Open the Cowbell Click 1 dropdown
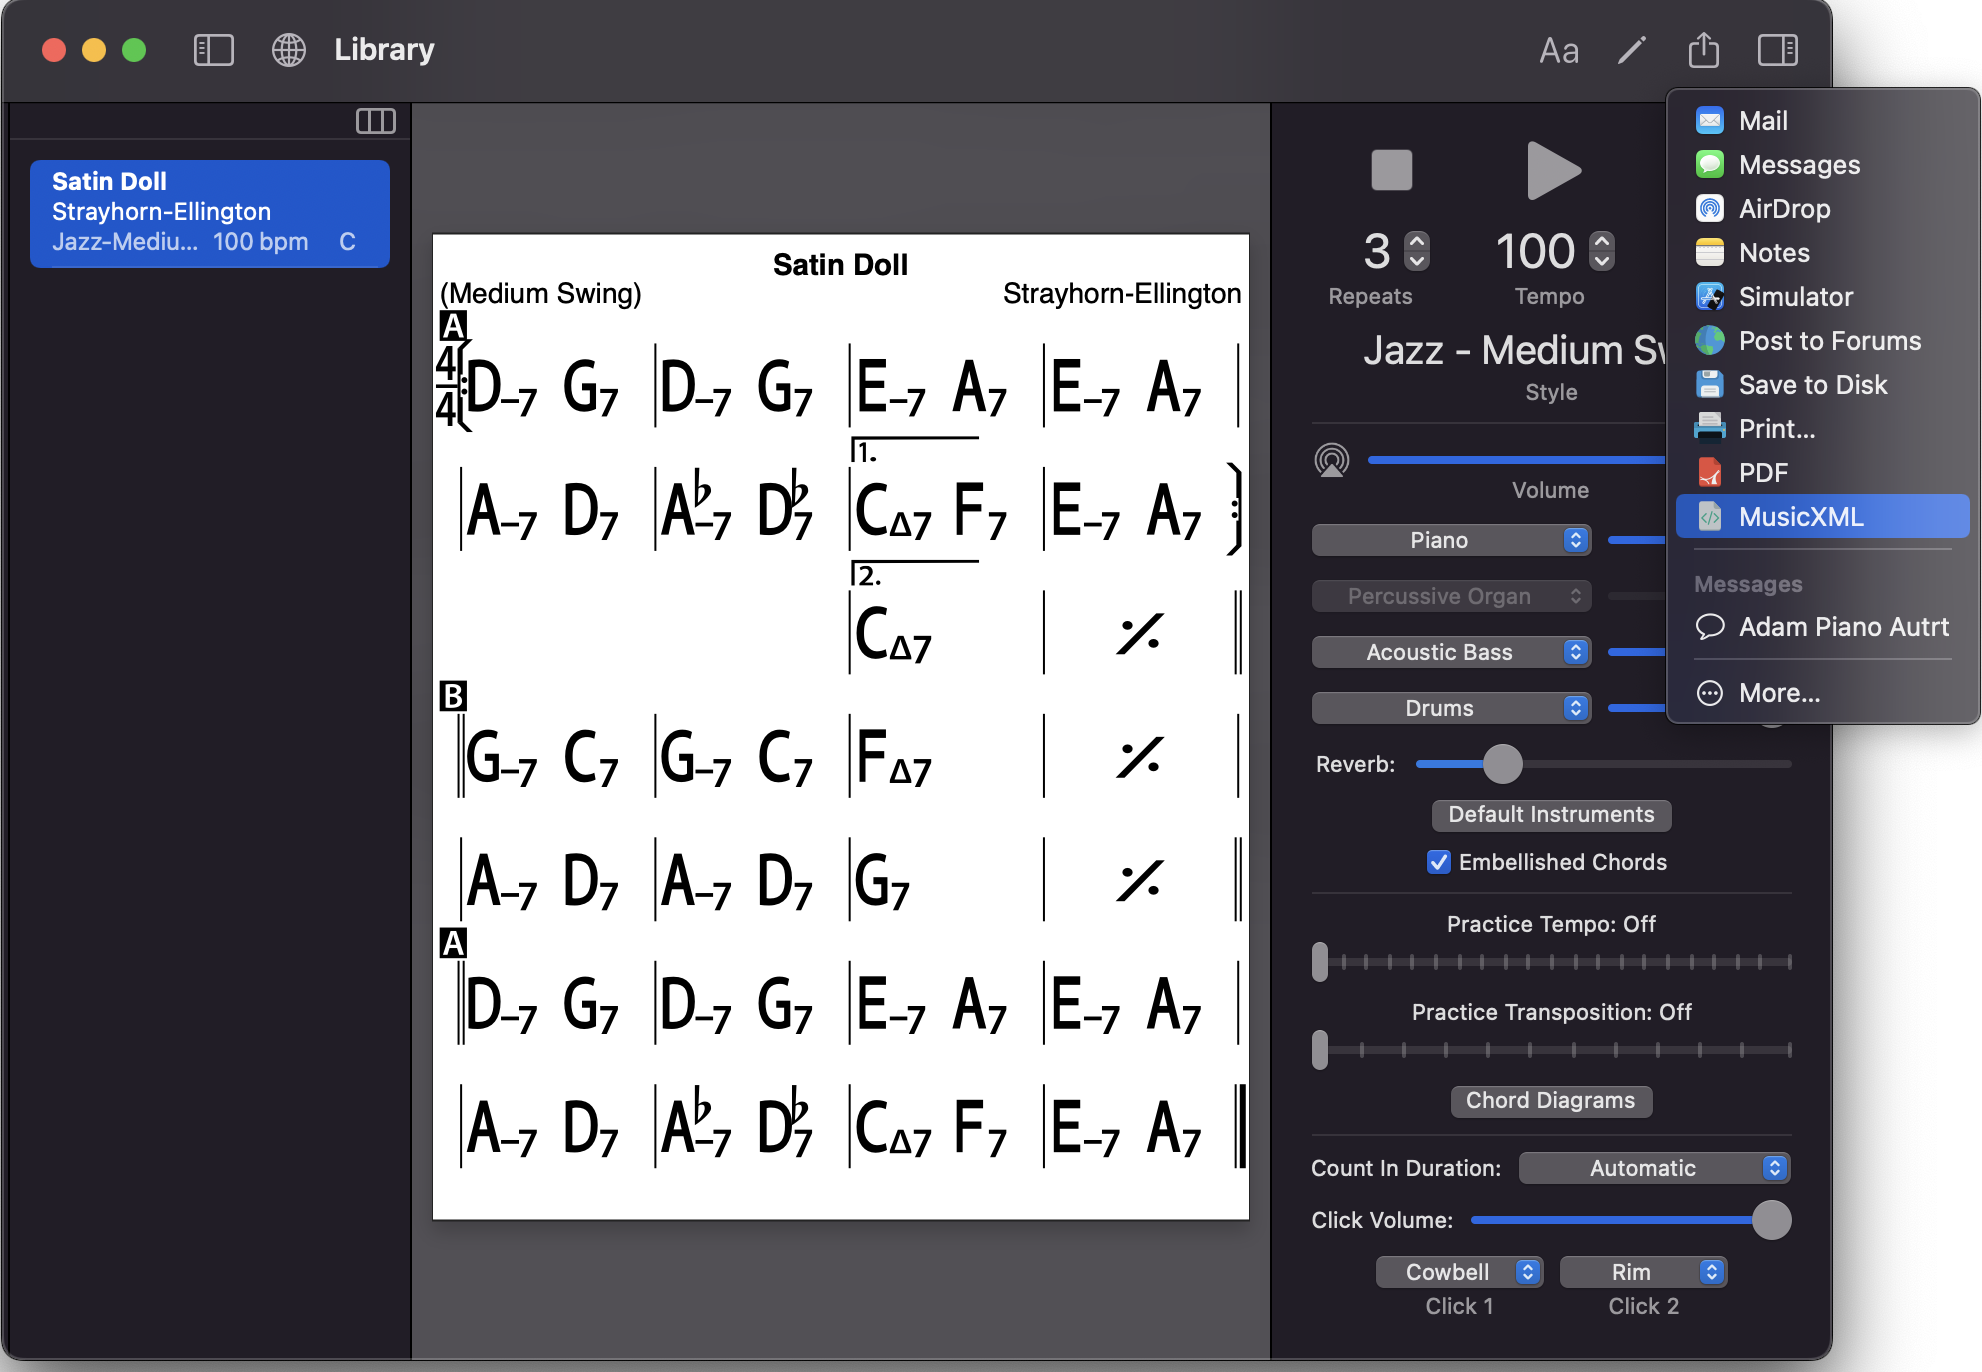 [x=1458, y=1272]
